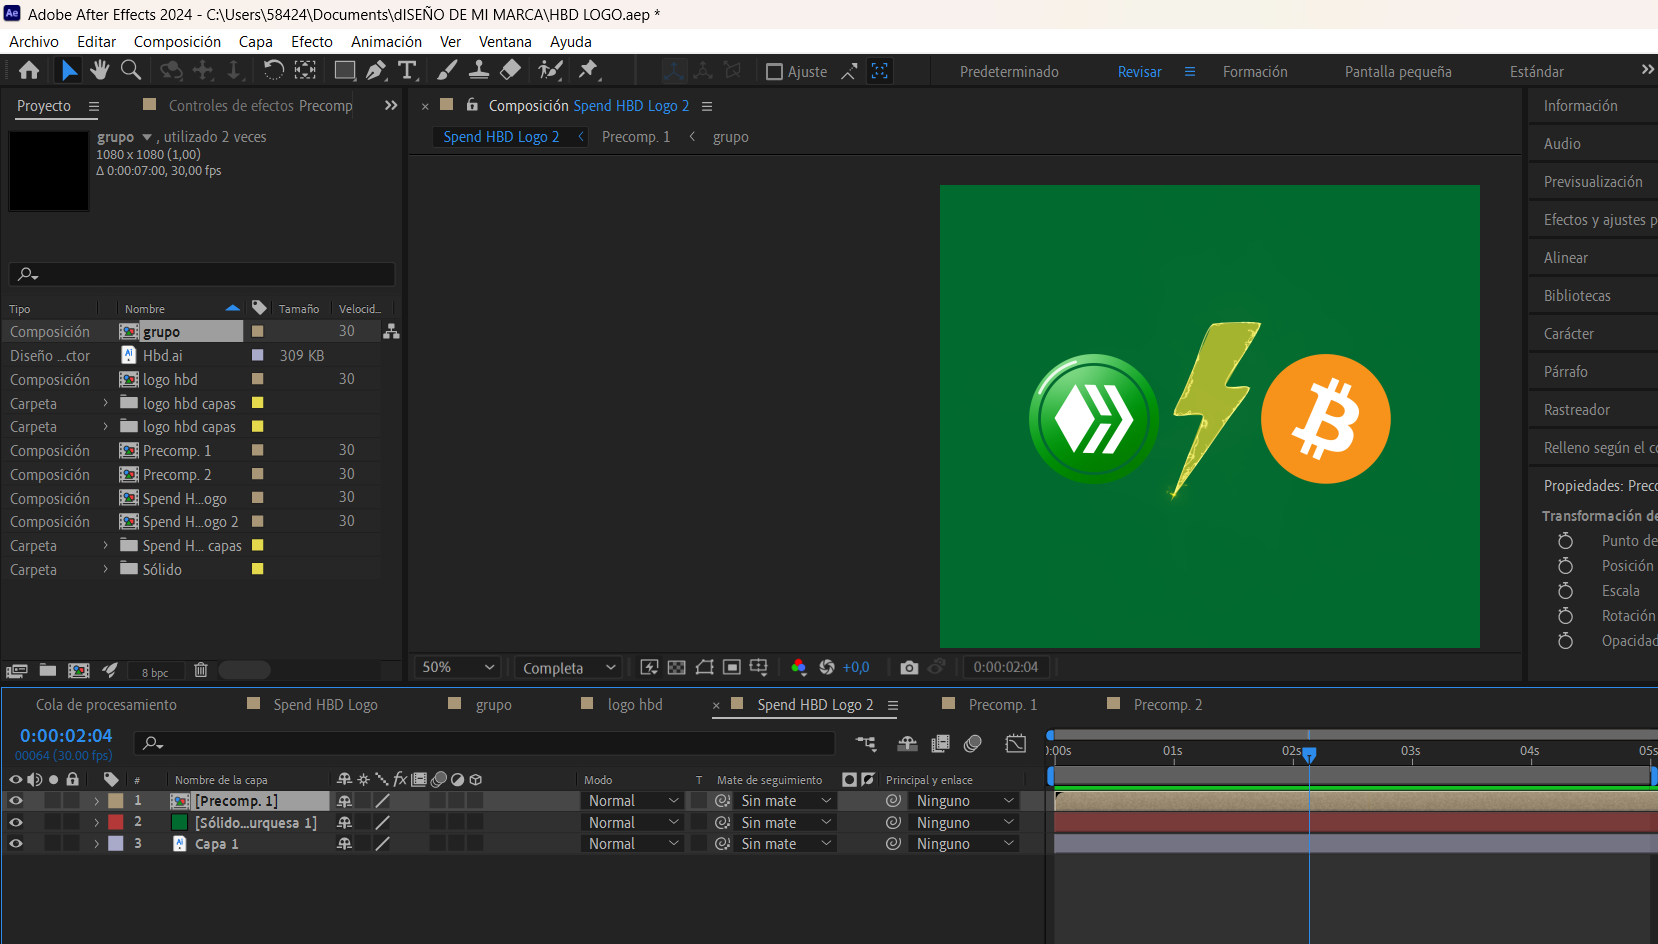This screenshot has height=944, width=1658.
Task: Select the Pen tool
Action: 376,70
